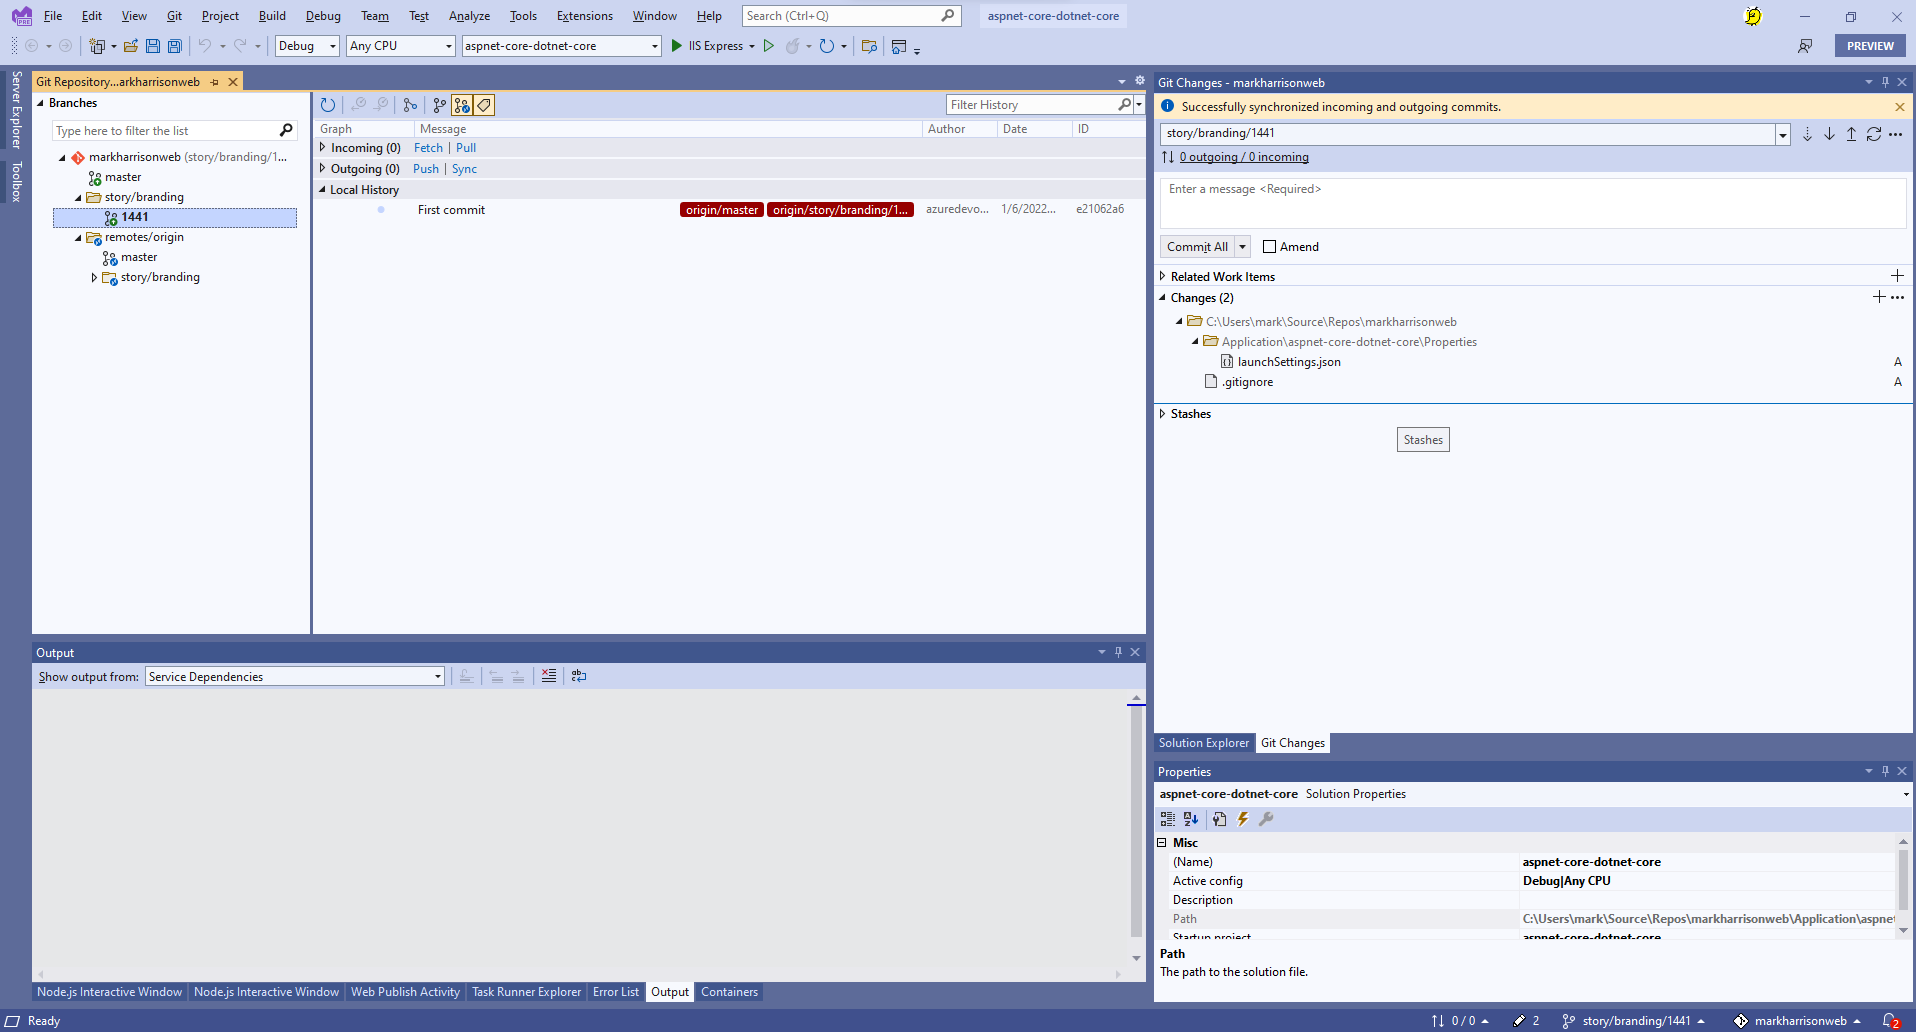Click the Pull link under Incoming

coord(466,148)
